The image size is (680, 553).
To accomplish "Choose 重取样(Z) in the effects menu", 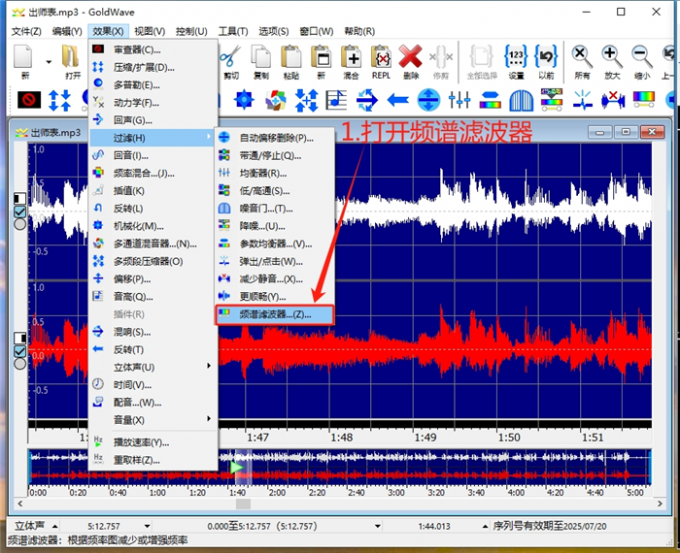I will pyautogui.click(x=153, y=460).
